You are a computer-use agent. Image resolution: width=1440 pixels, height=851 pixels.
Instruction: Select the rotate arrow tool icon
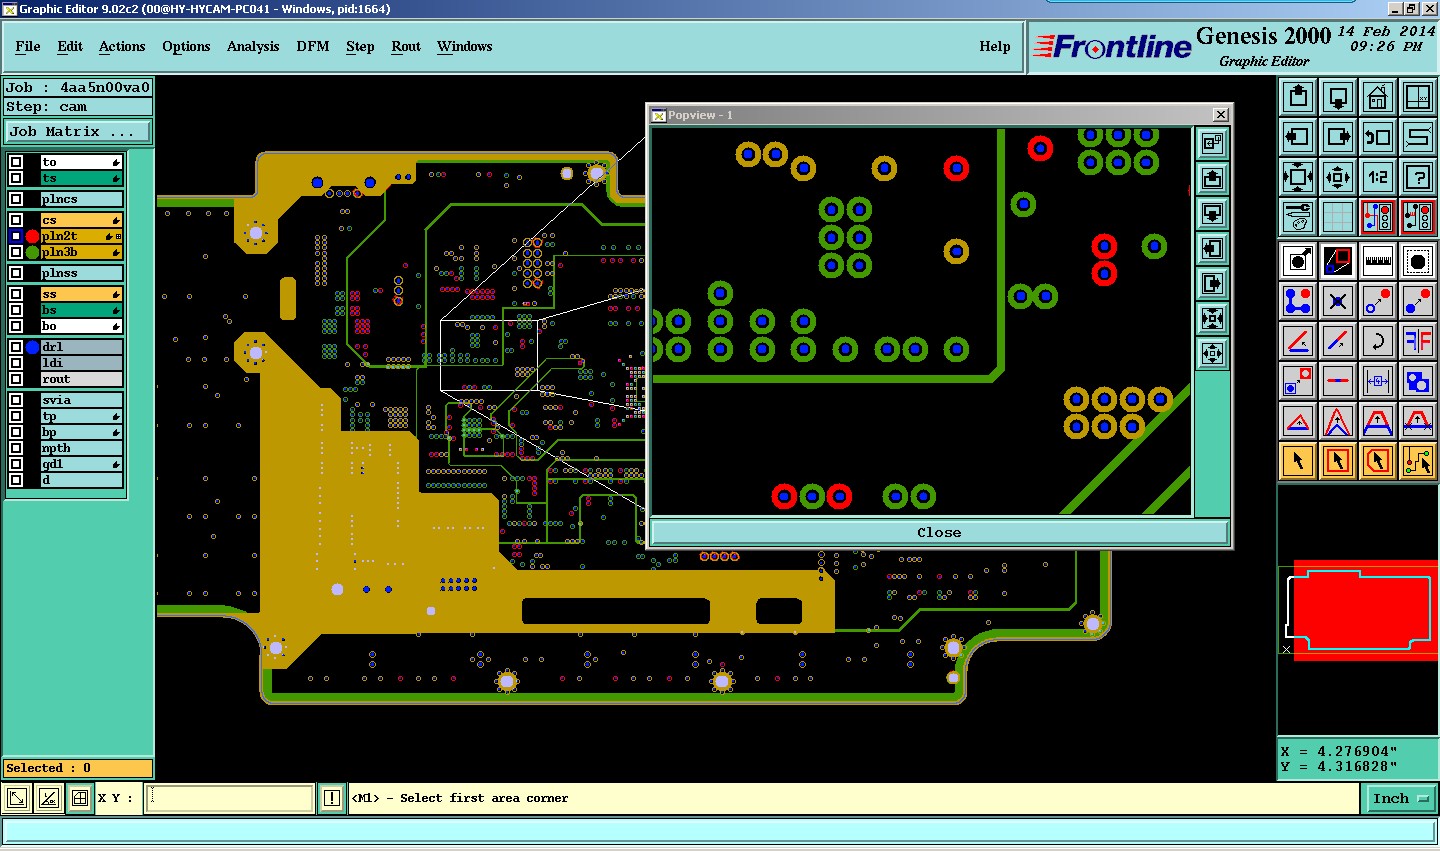point(1378,340)
